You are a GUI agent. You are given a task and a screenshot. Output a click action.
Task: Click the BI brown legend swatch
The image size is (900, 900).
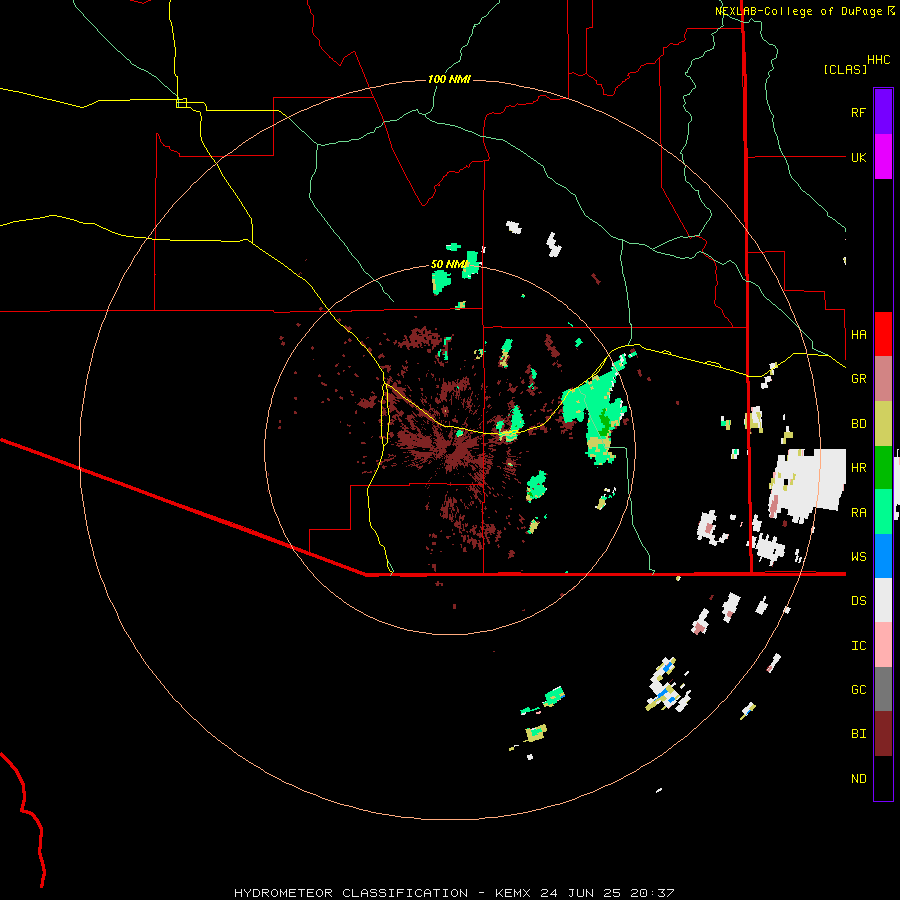point(883,734)
